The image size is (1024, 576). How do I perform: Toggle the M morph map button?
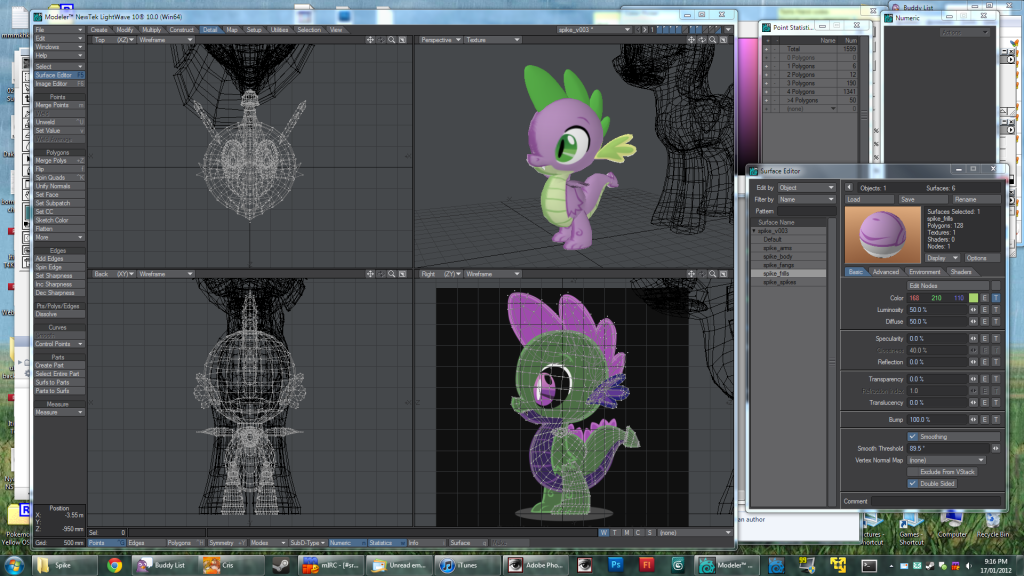point(627,533)
